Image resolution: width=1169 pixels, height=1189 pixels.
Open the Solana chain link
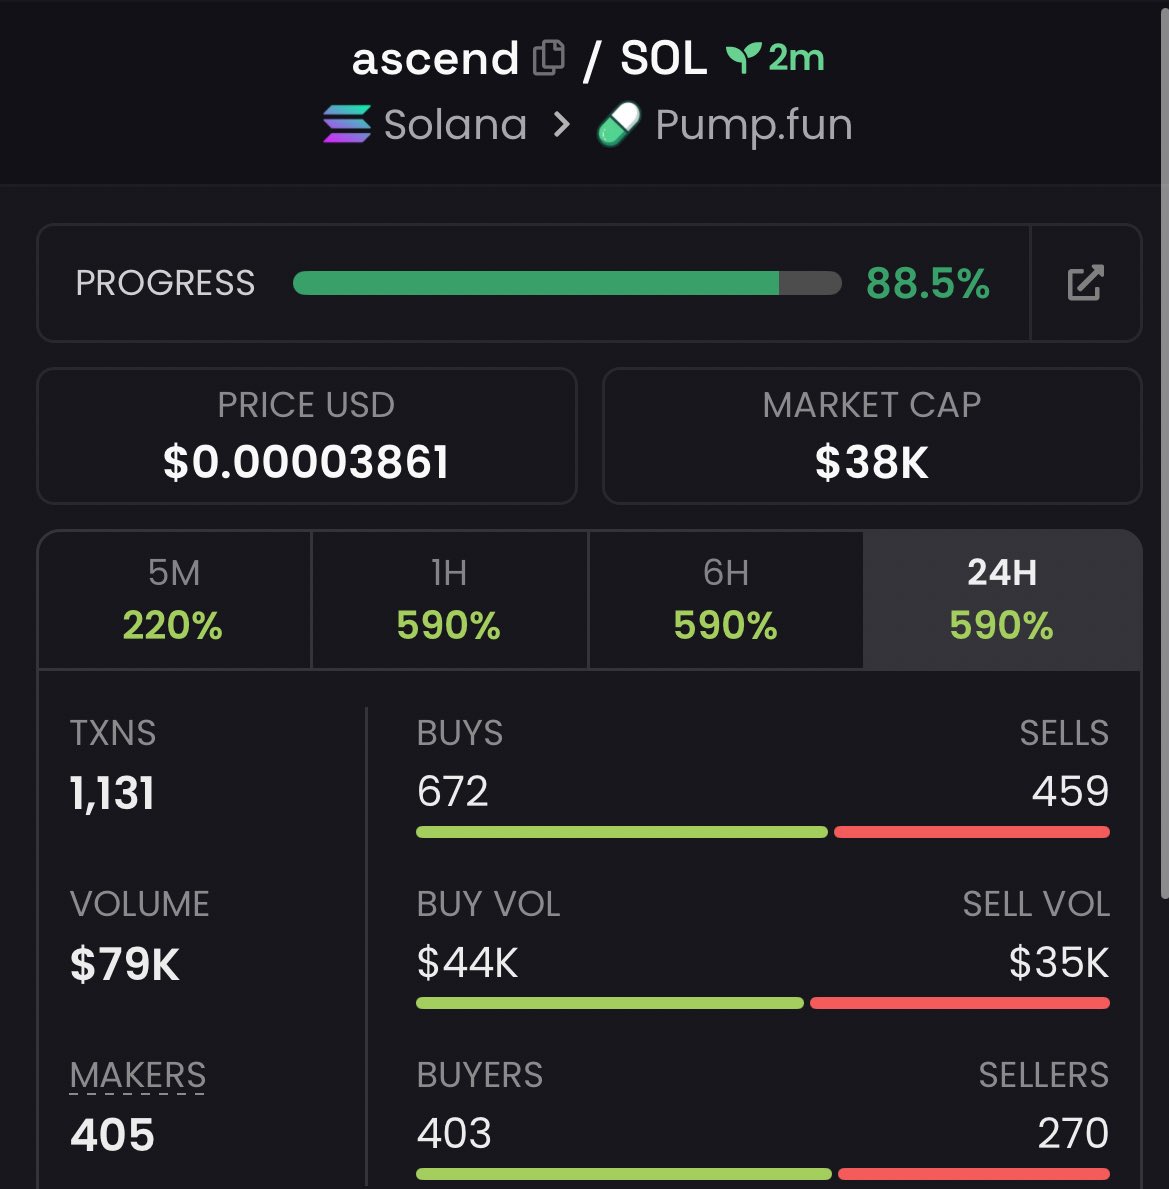pos(455,125)
